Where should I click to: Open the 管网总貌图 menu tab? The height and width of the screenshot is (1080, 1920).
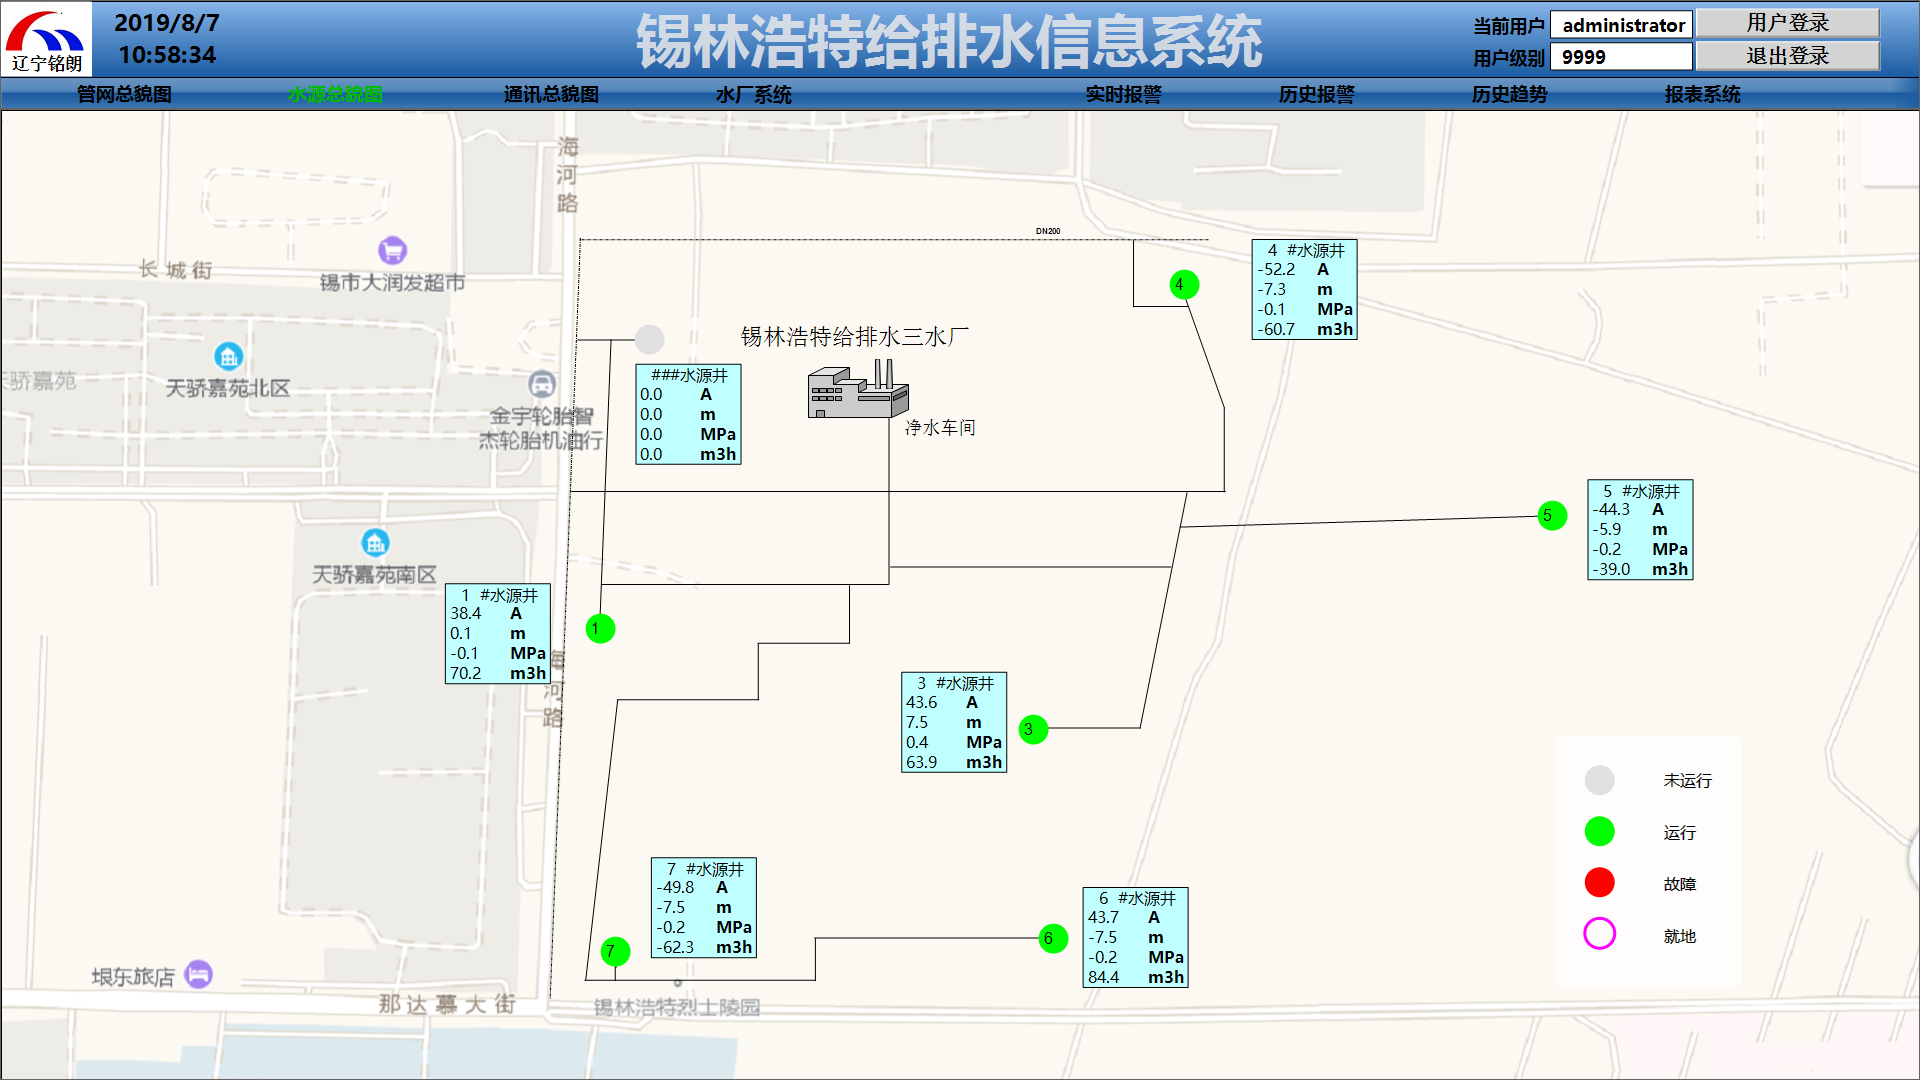pyautogui.click(x=124, y=95)
